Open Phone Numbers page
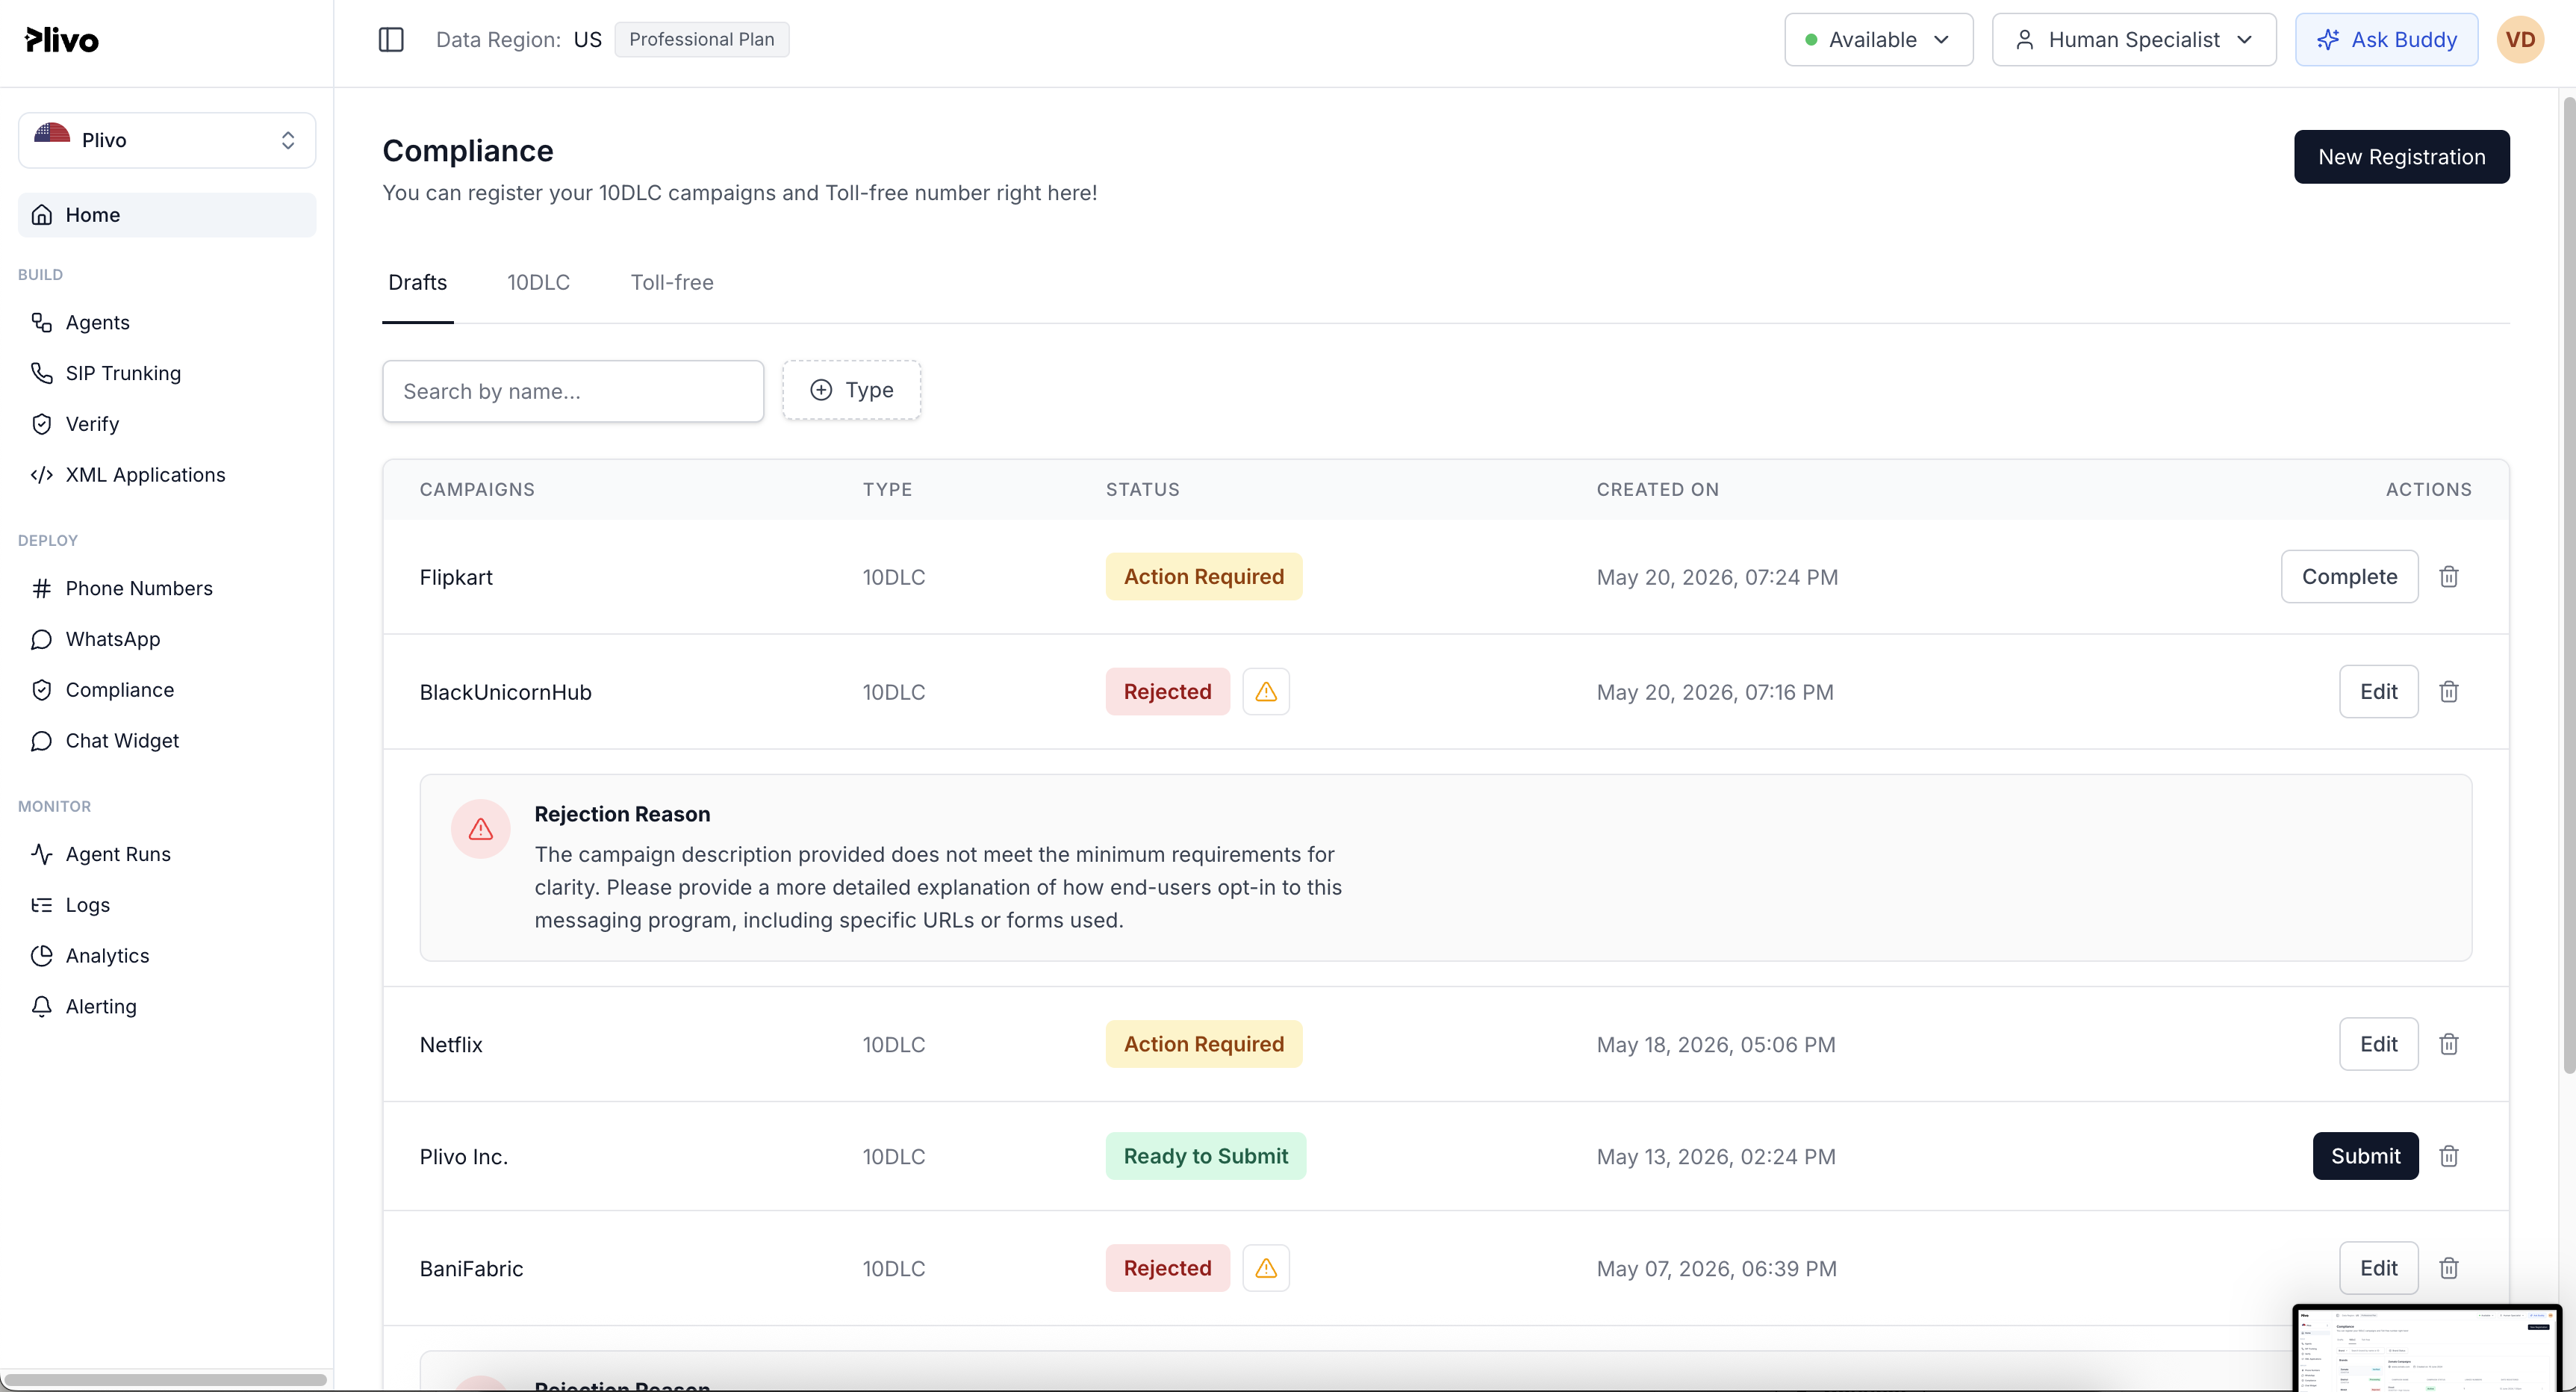The height and width of the screenshot is (1392, 2576). [167, 588]
